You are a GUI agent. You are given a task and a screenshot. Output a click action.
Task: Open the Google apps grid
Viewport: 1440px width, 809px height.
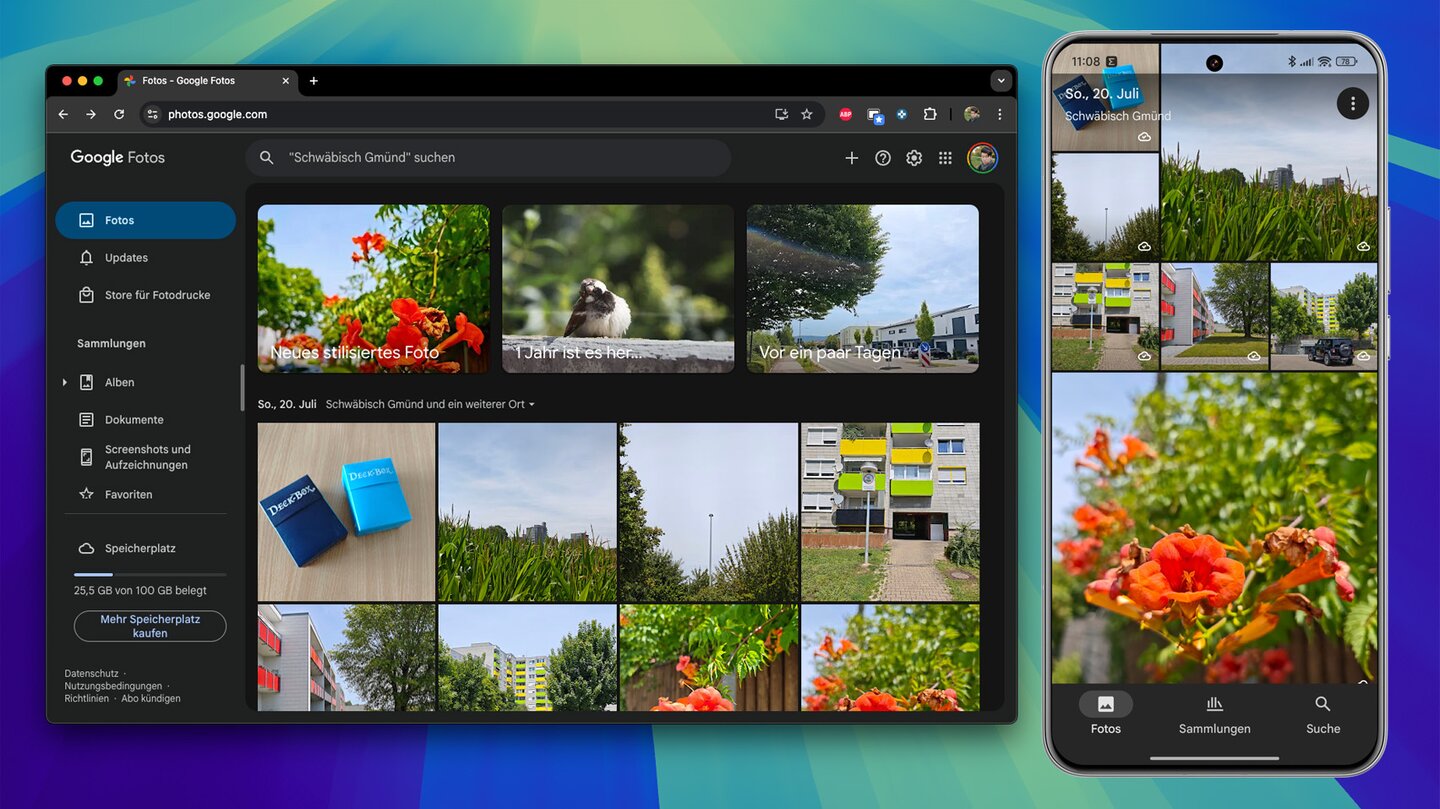(x=945, y=158)
